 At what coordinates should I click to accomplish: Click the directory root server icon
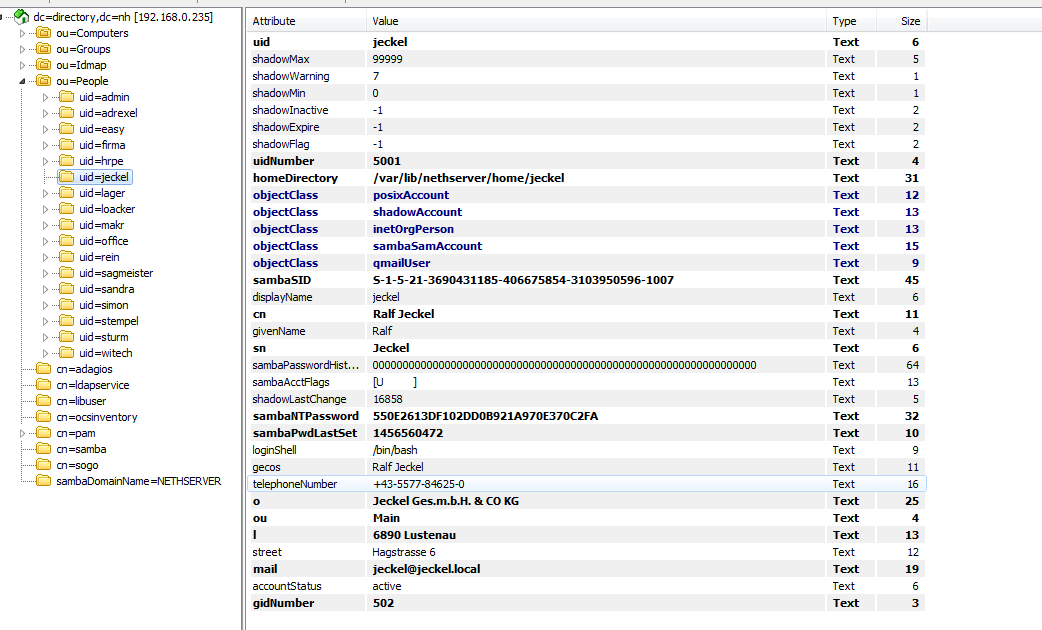(x=22, y=17)
